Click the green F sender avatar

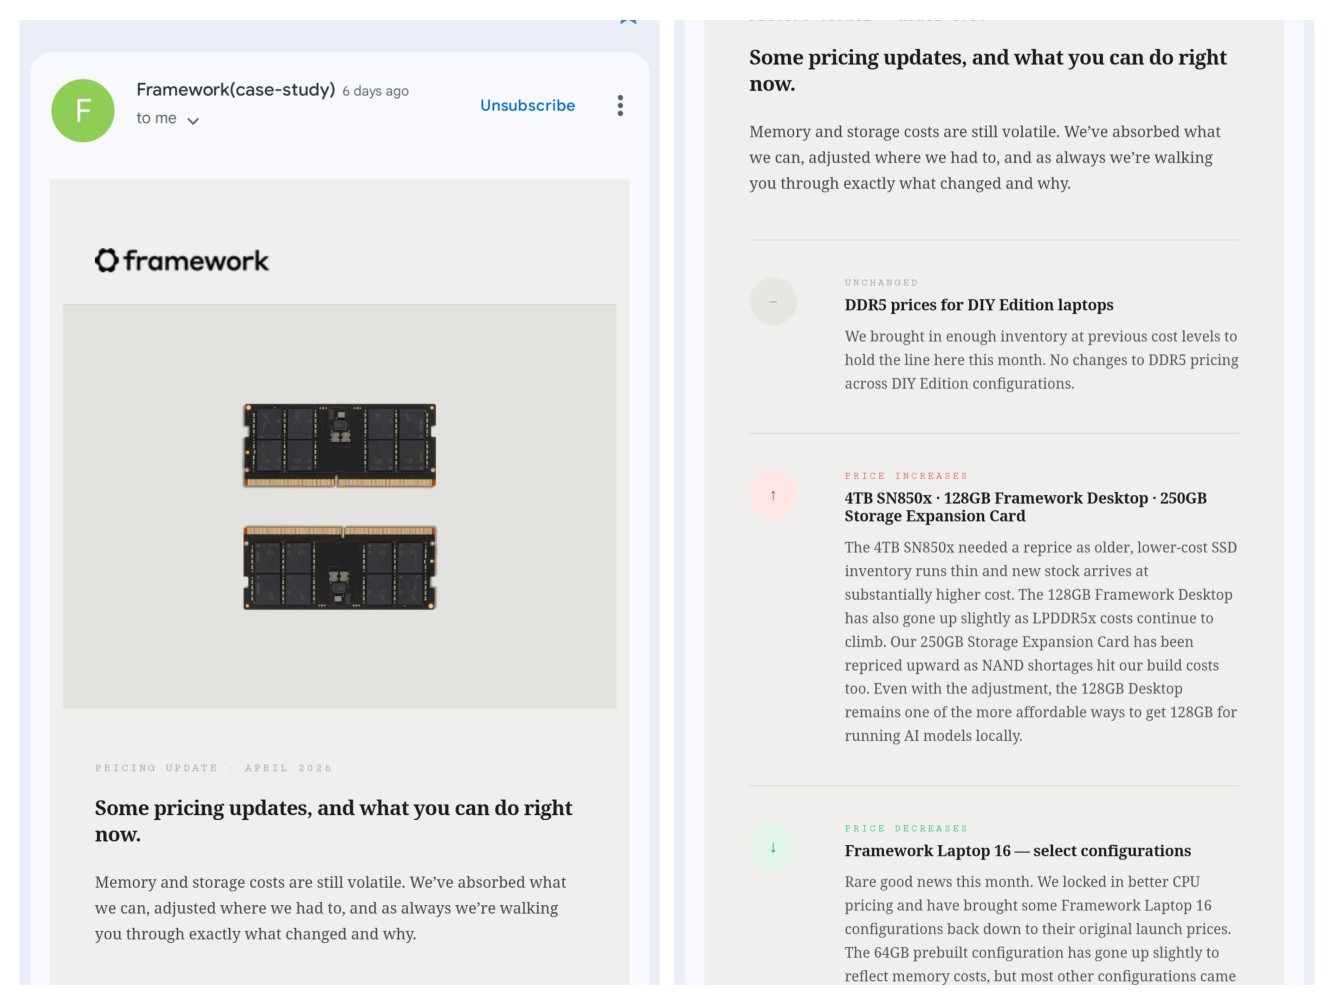click(83, 110)
